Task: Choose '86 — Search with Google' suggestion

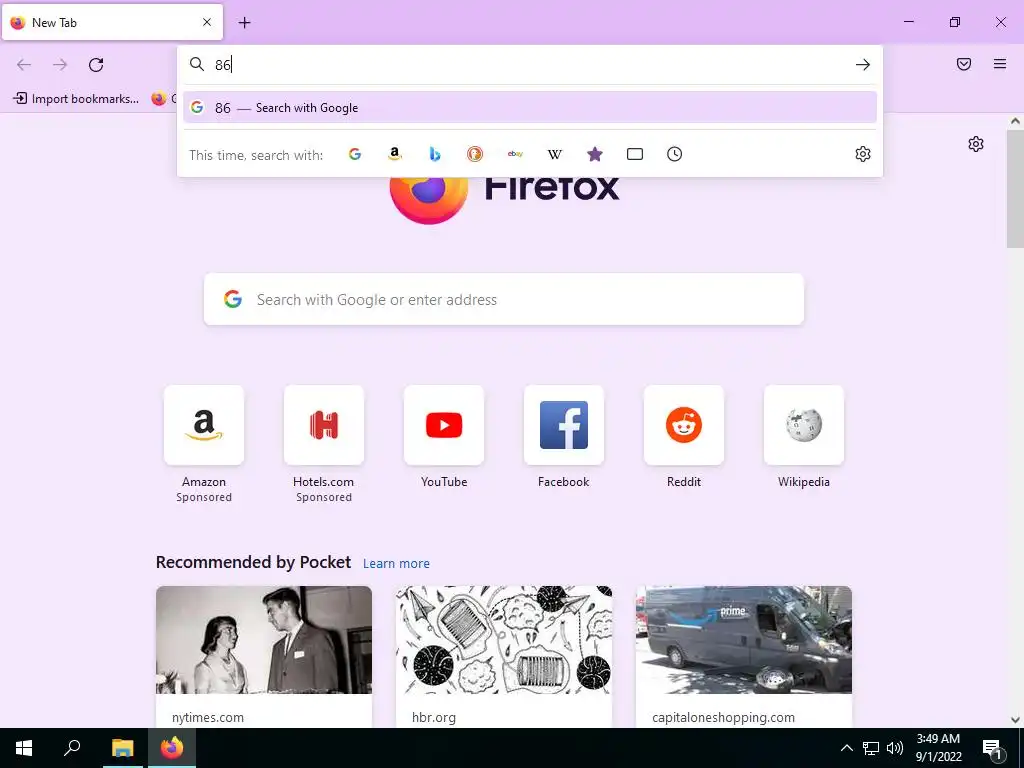Action: click(530, 108)
